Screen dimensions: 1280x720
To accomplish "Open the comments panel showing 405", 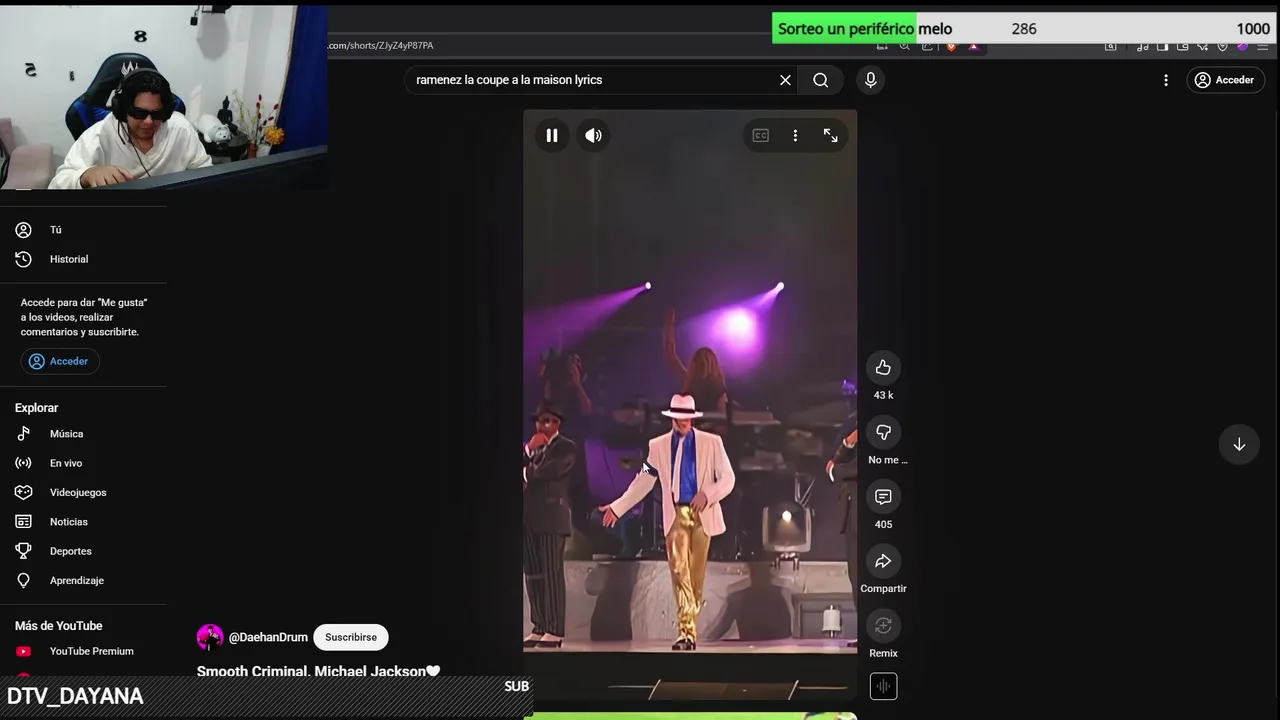I will click(x=883, y=497).
